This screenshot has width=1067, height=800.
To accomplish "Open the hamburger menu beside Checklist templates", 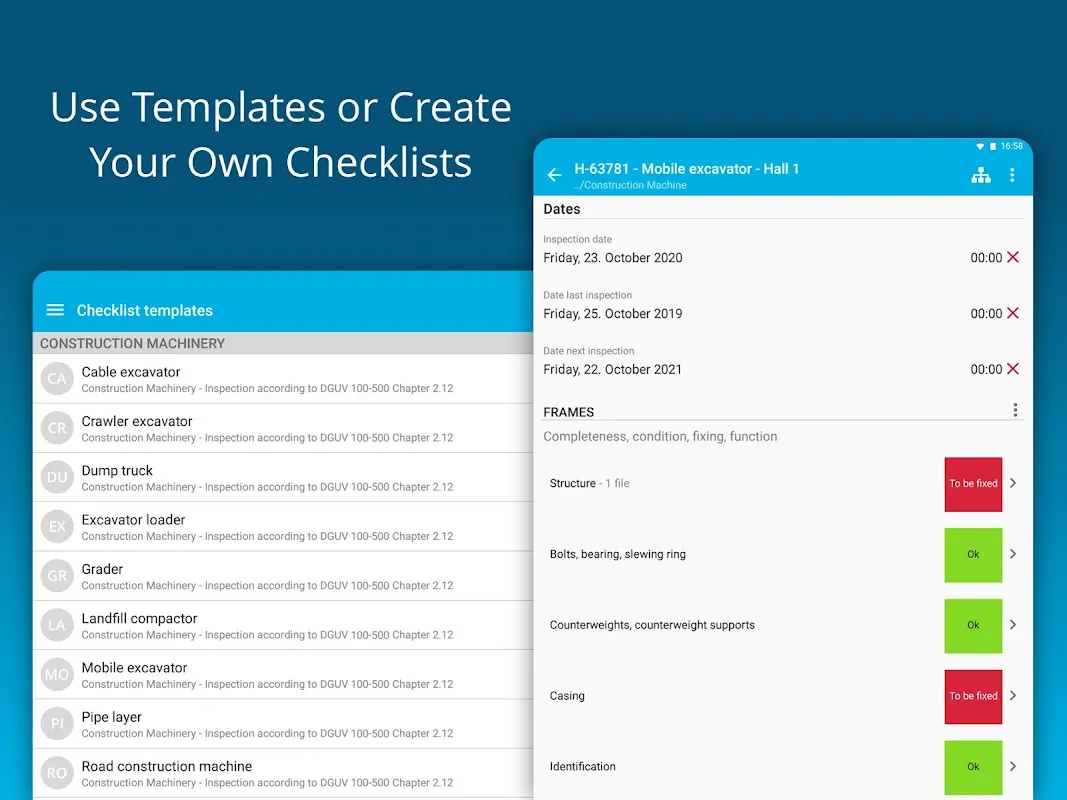I will click(56, 310).
